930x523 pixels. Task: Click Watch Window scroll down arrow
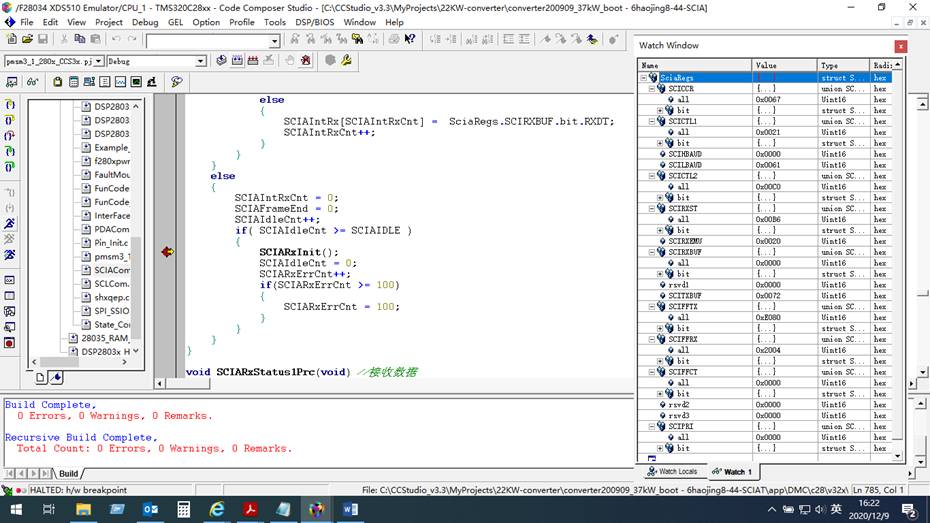tap(897, 455)
